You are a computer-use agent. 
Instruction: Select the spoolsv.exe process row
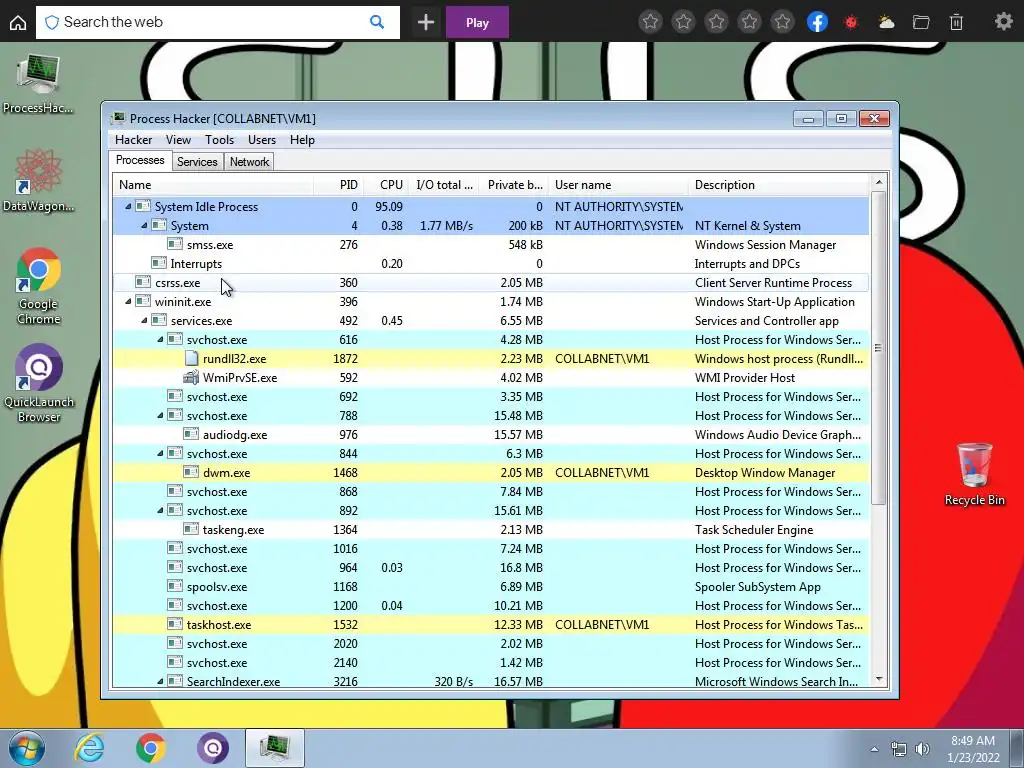tap(491, 586)
